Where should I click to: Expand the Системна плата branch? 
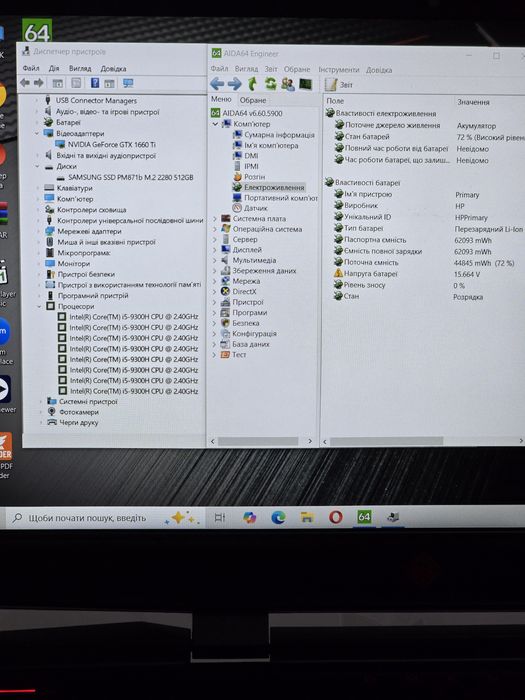(x=215, y=219)
